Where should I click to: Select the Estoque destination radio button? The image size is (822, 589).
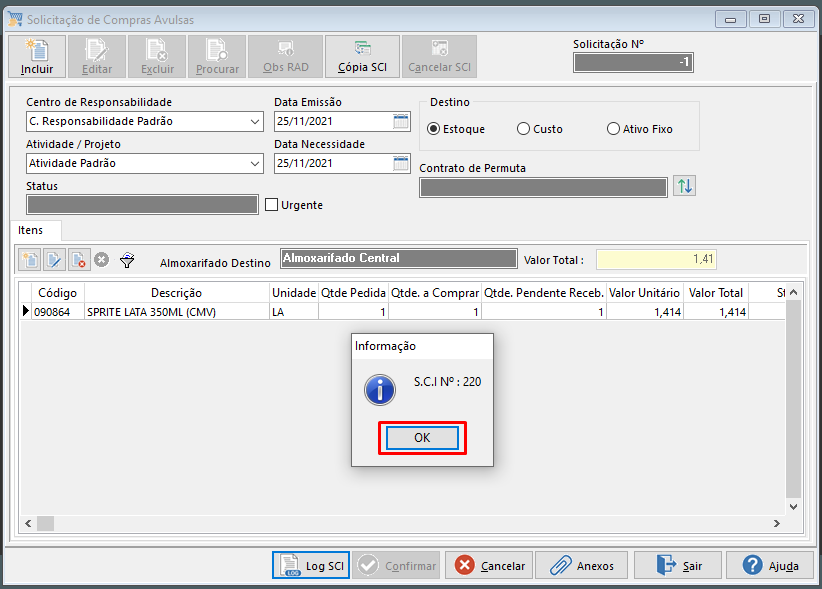tap(434, 129)
